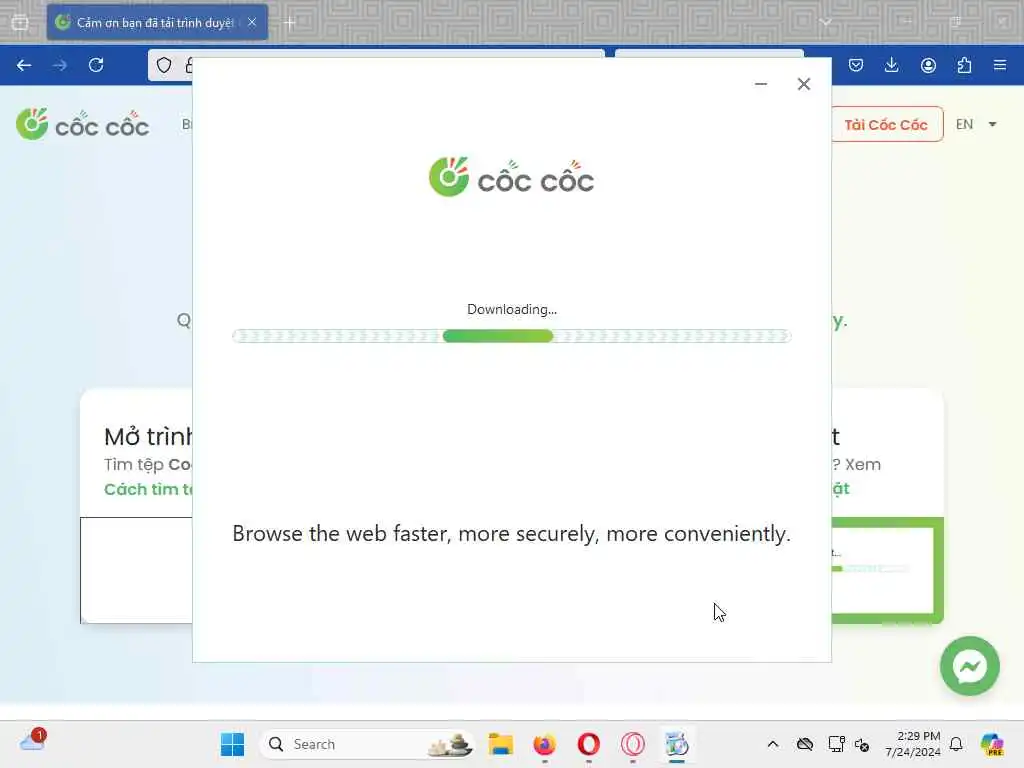The width and height of the screenshot is (1024, 768).
Task: Open the installer app in the taskbar
Action: (677, 744)
